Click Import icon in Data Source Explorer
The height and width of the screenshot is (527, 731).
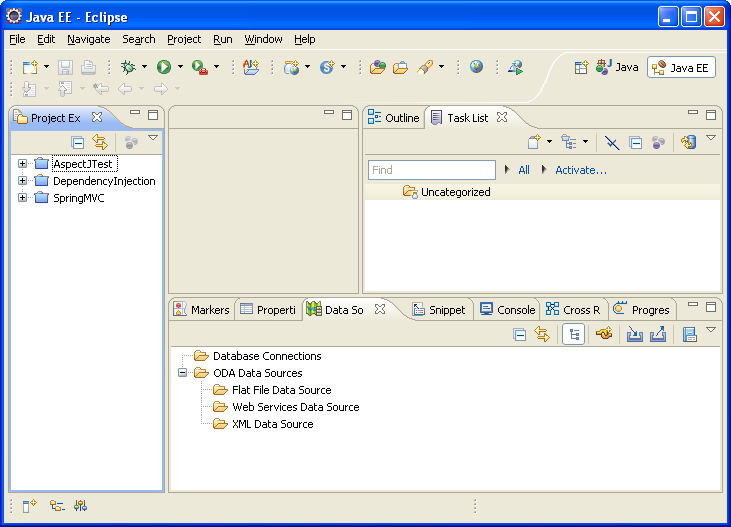(634, 335)
